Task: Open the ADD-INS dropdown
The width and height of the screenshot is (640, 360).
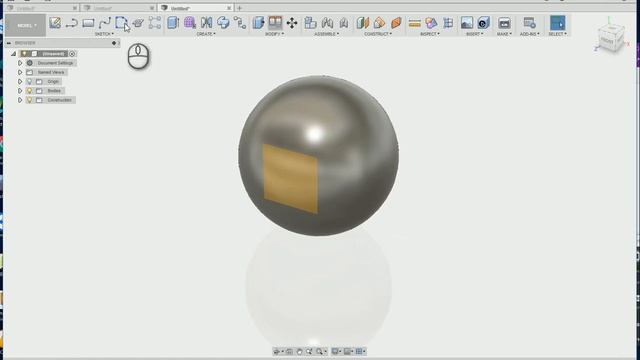Action: click(x=530, y=34)
